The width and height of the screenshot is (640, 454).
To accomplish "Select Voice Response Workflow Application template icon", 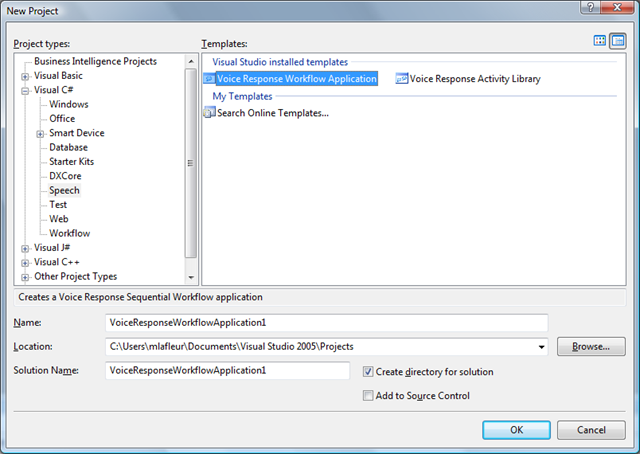I will pyautogui.click(x=209, y=78).
